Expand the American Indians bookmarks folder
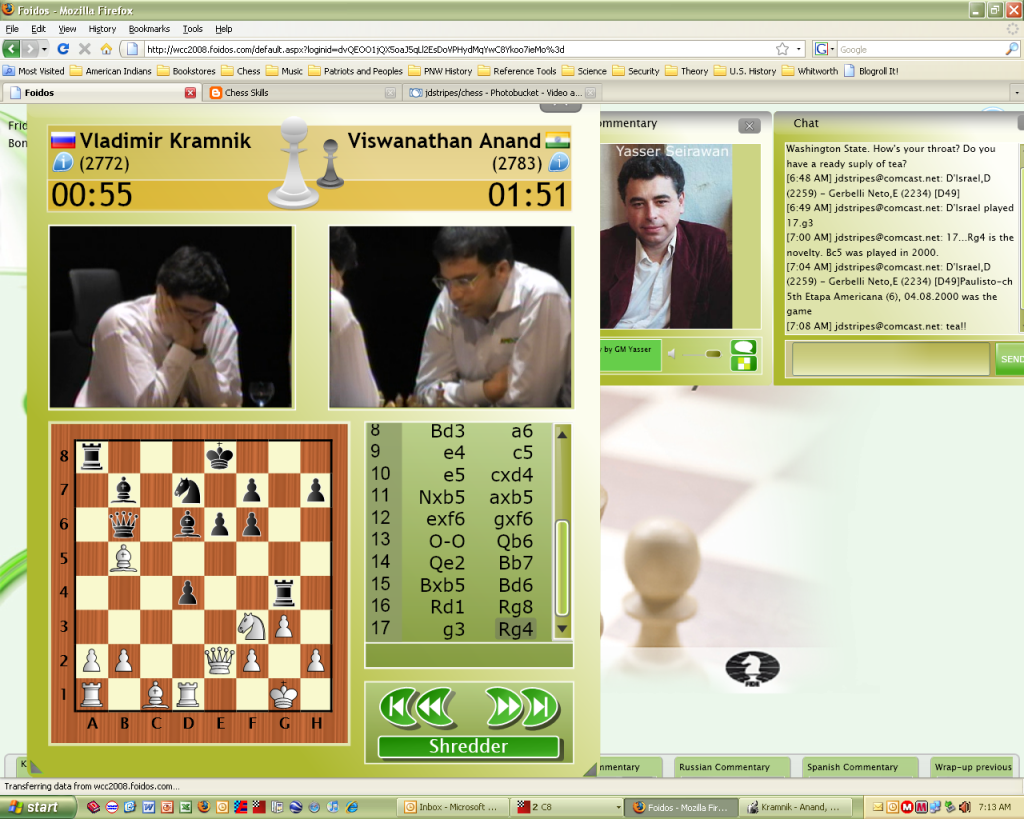Screen dimensions: 1024x819 [x=111, y=71]
